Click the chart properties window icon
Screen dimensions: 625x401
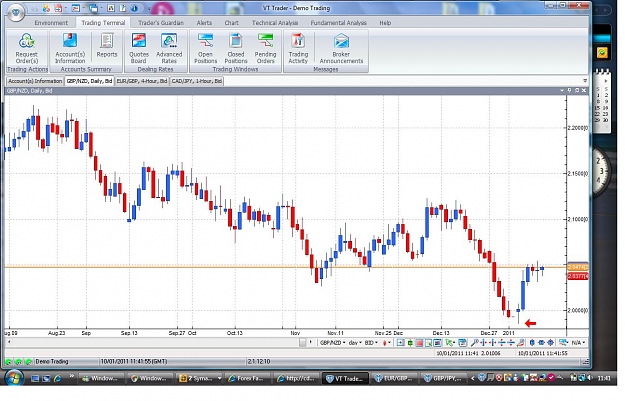pyautogui.click(x=462, y=343)
